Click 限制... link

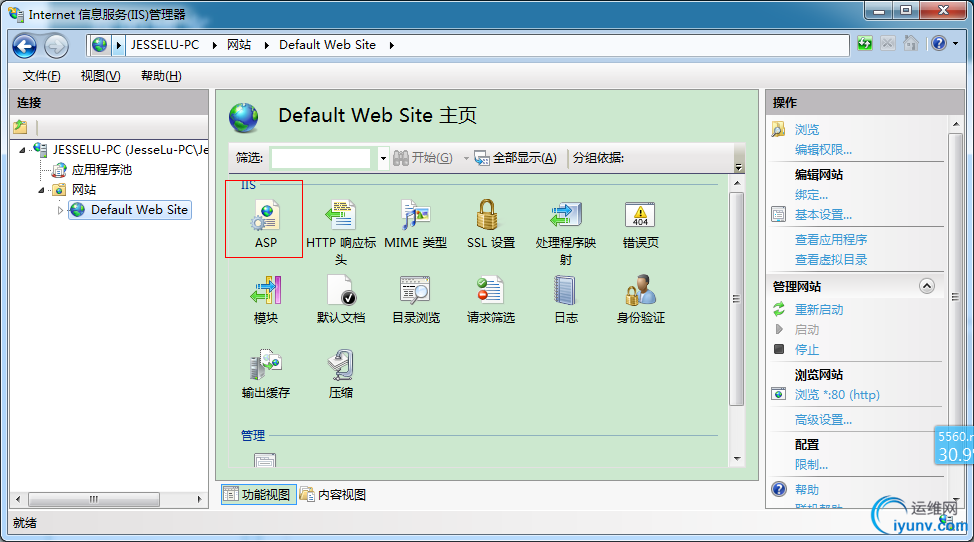pos(811,464)
